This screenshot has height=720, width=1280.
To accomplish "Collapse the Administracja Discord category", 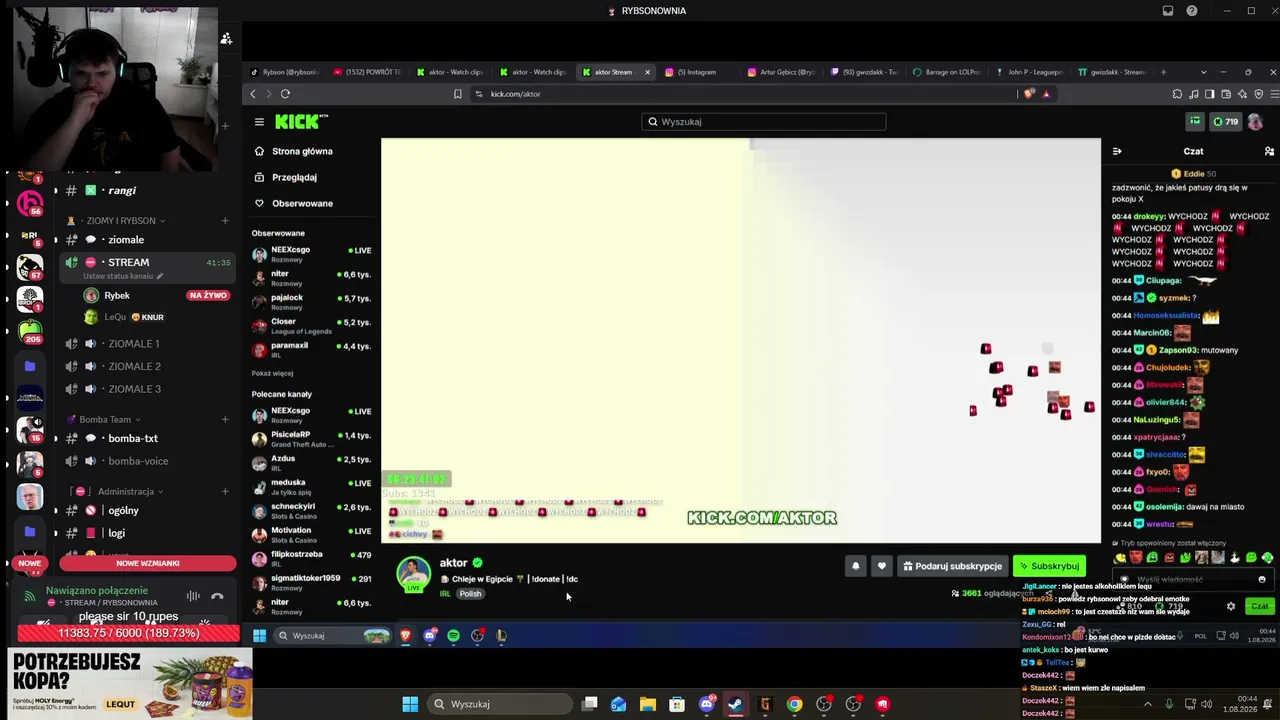I will [x=116, y=492].
